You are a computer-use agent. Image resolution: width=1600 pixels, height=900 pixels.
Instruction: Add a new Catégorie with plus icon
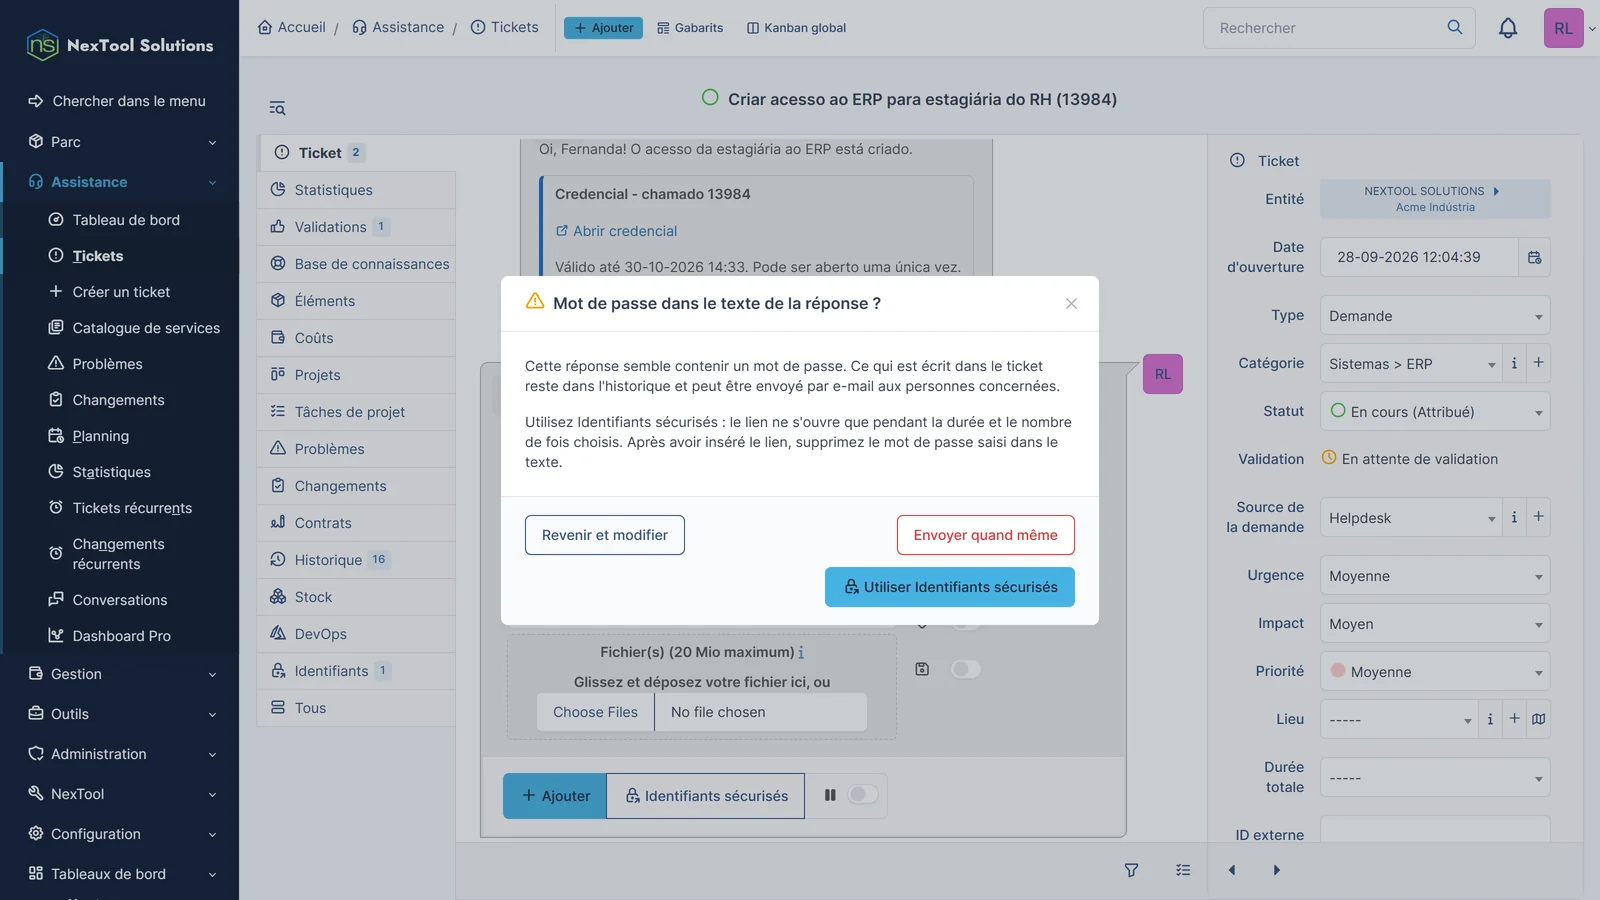click(x=1538, y=363)
